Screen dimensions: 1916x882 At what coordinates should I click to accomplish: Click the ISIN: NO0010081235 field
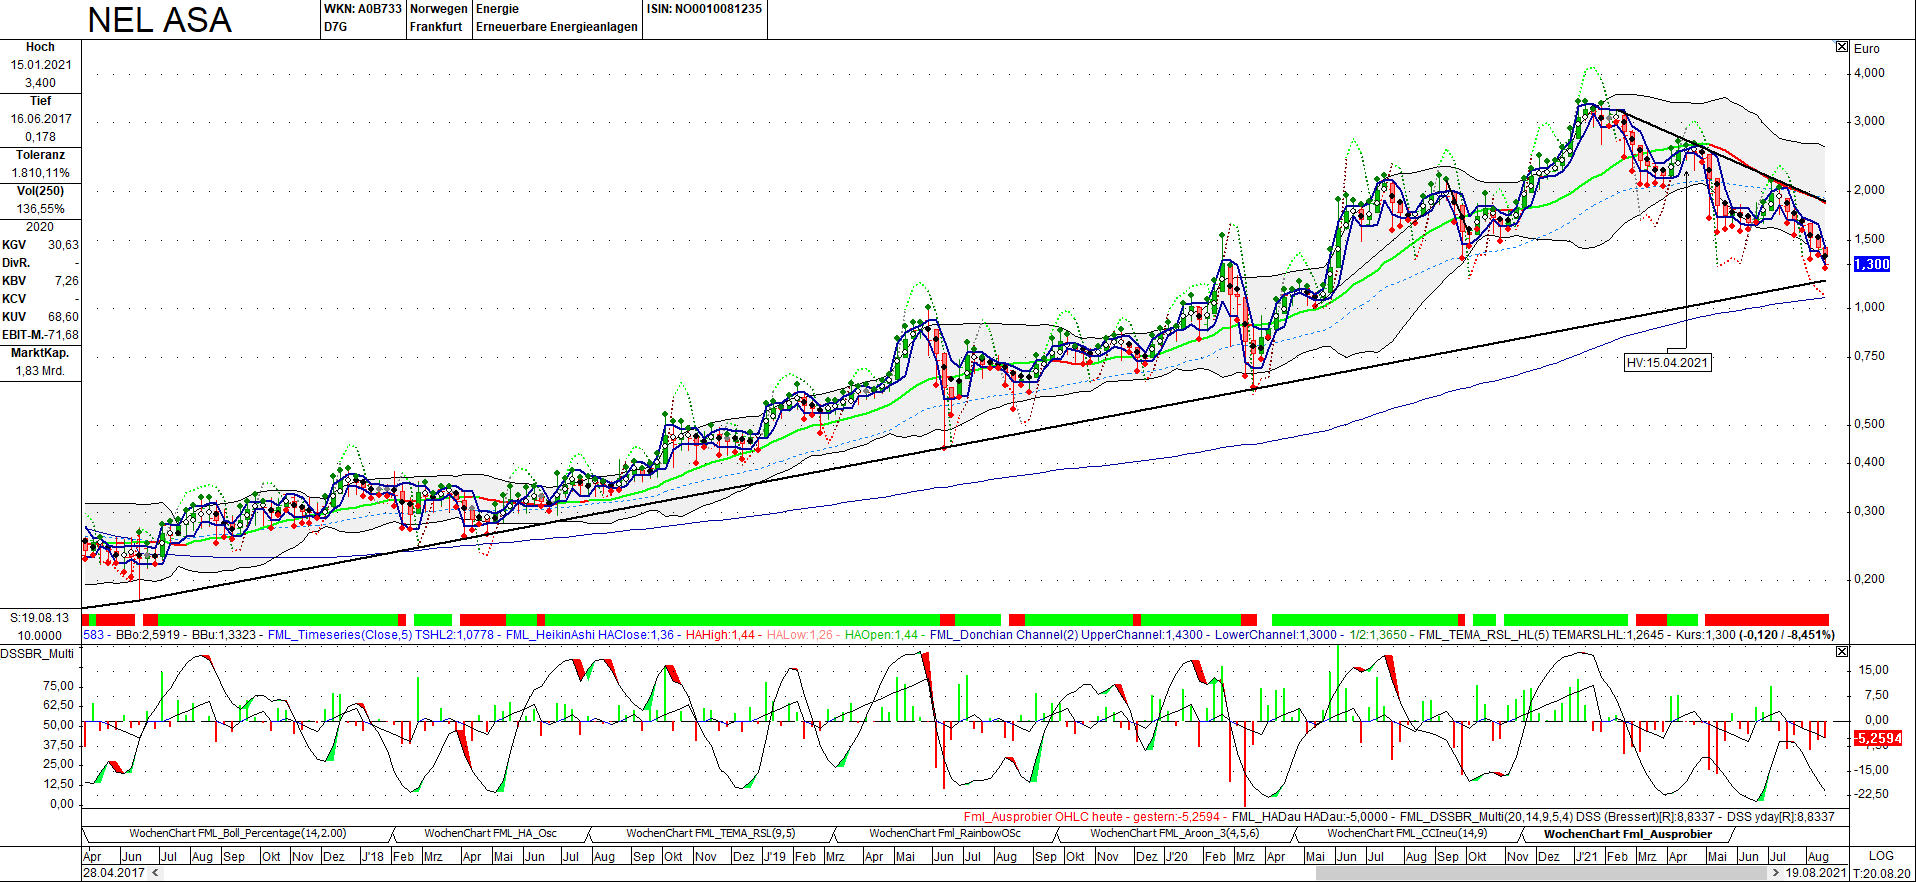tap(704, 9)
